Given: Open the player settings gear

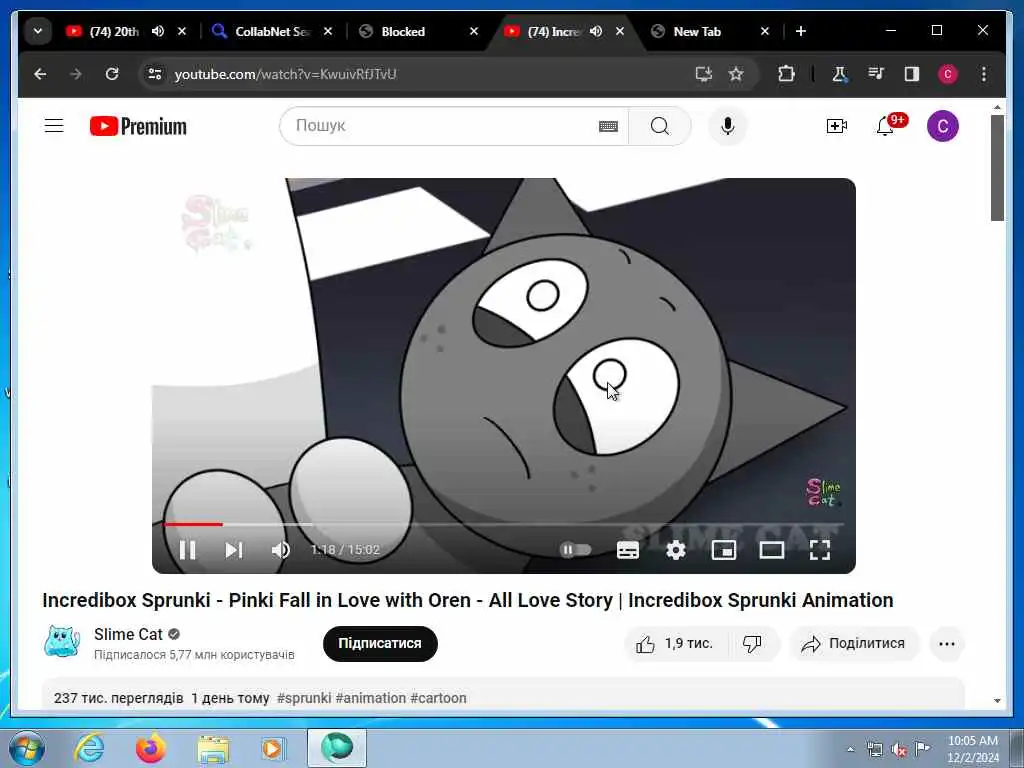Looking at the screenshot, I should [x=676, y=550].
